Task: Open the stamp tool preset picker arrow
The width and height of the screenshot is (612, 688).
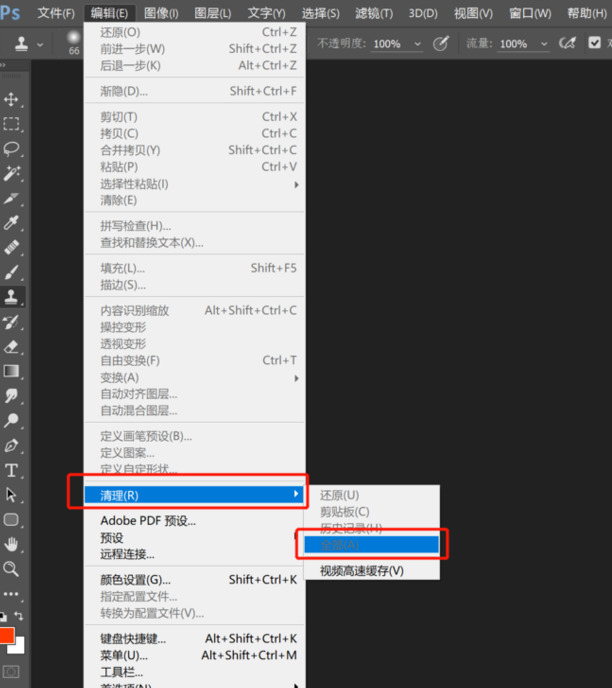Action: (x=40, y=44)
